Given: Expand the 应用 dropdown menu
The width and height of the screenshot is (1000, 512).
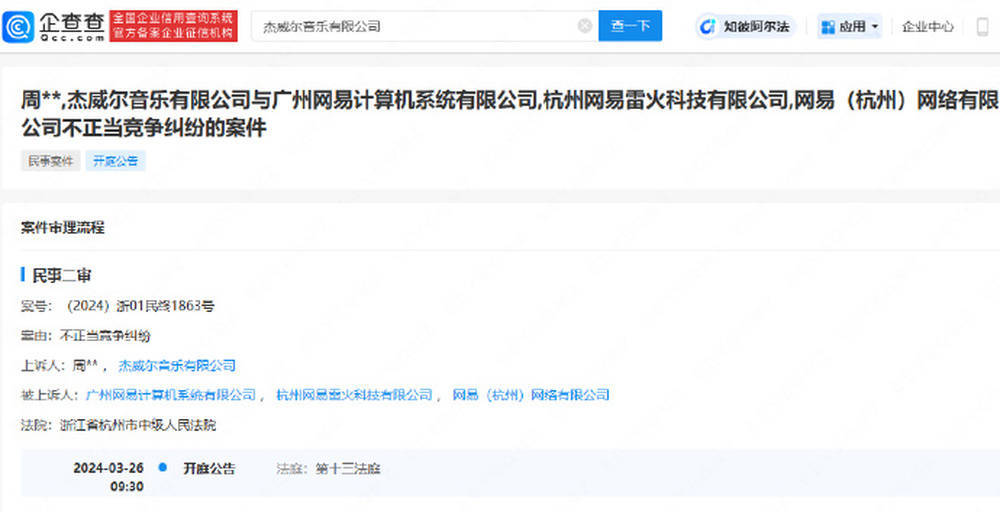Looking at the screenshot, I should (850, 27).
